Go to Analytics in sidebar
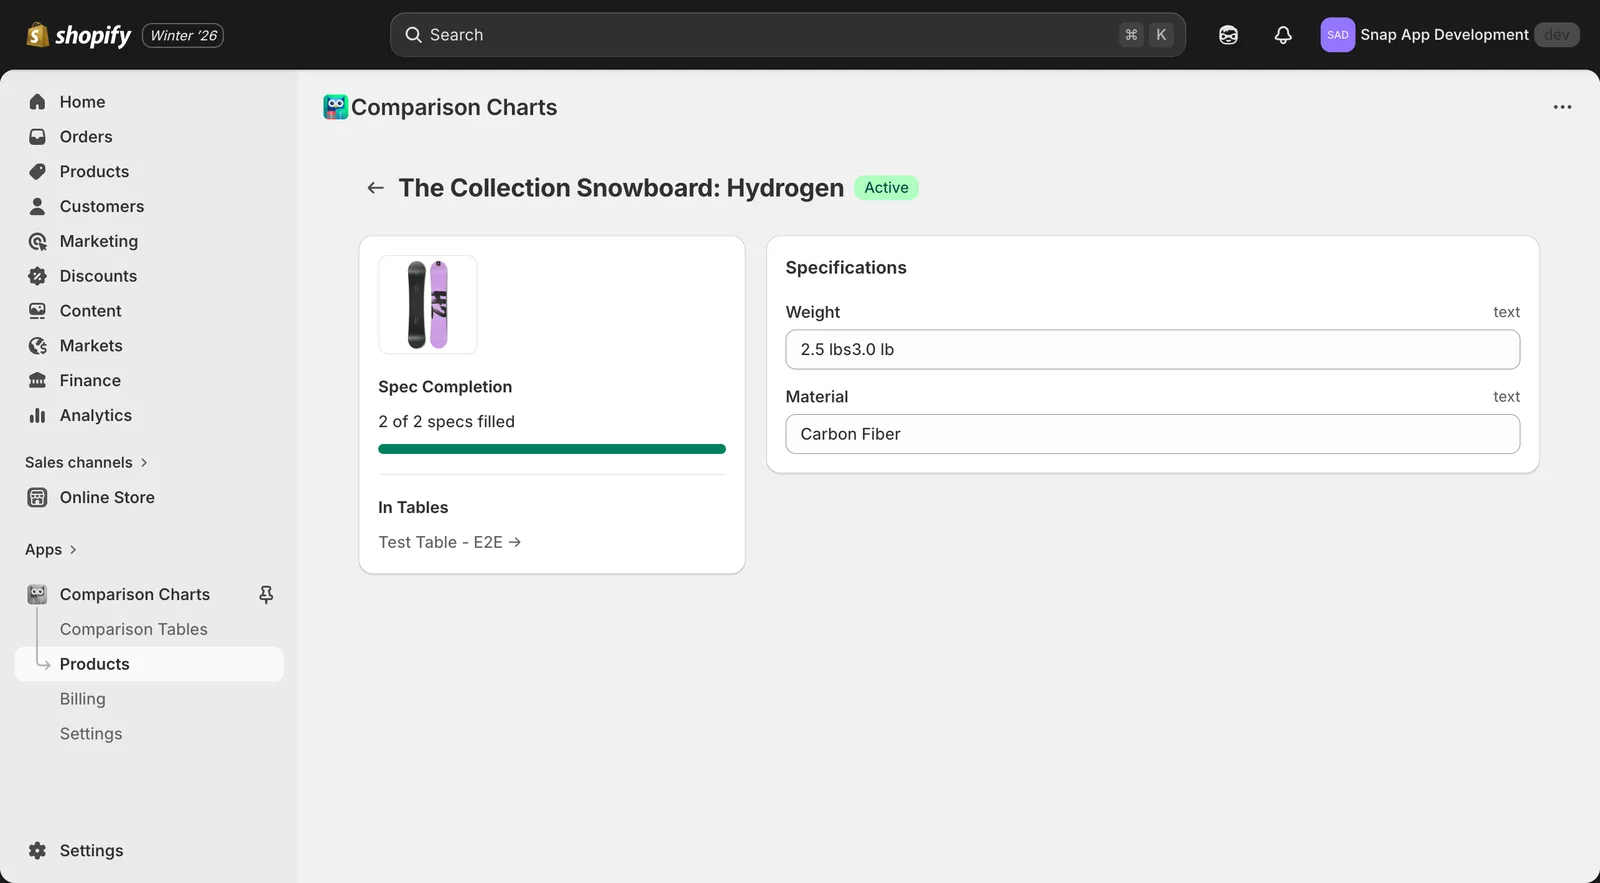Screen dimensions: 1600x883 pyautogui.click(x=96, y=416)
